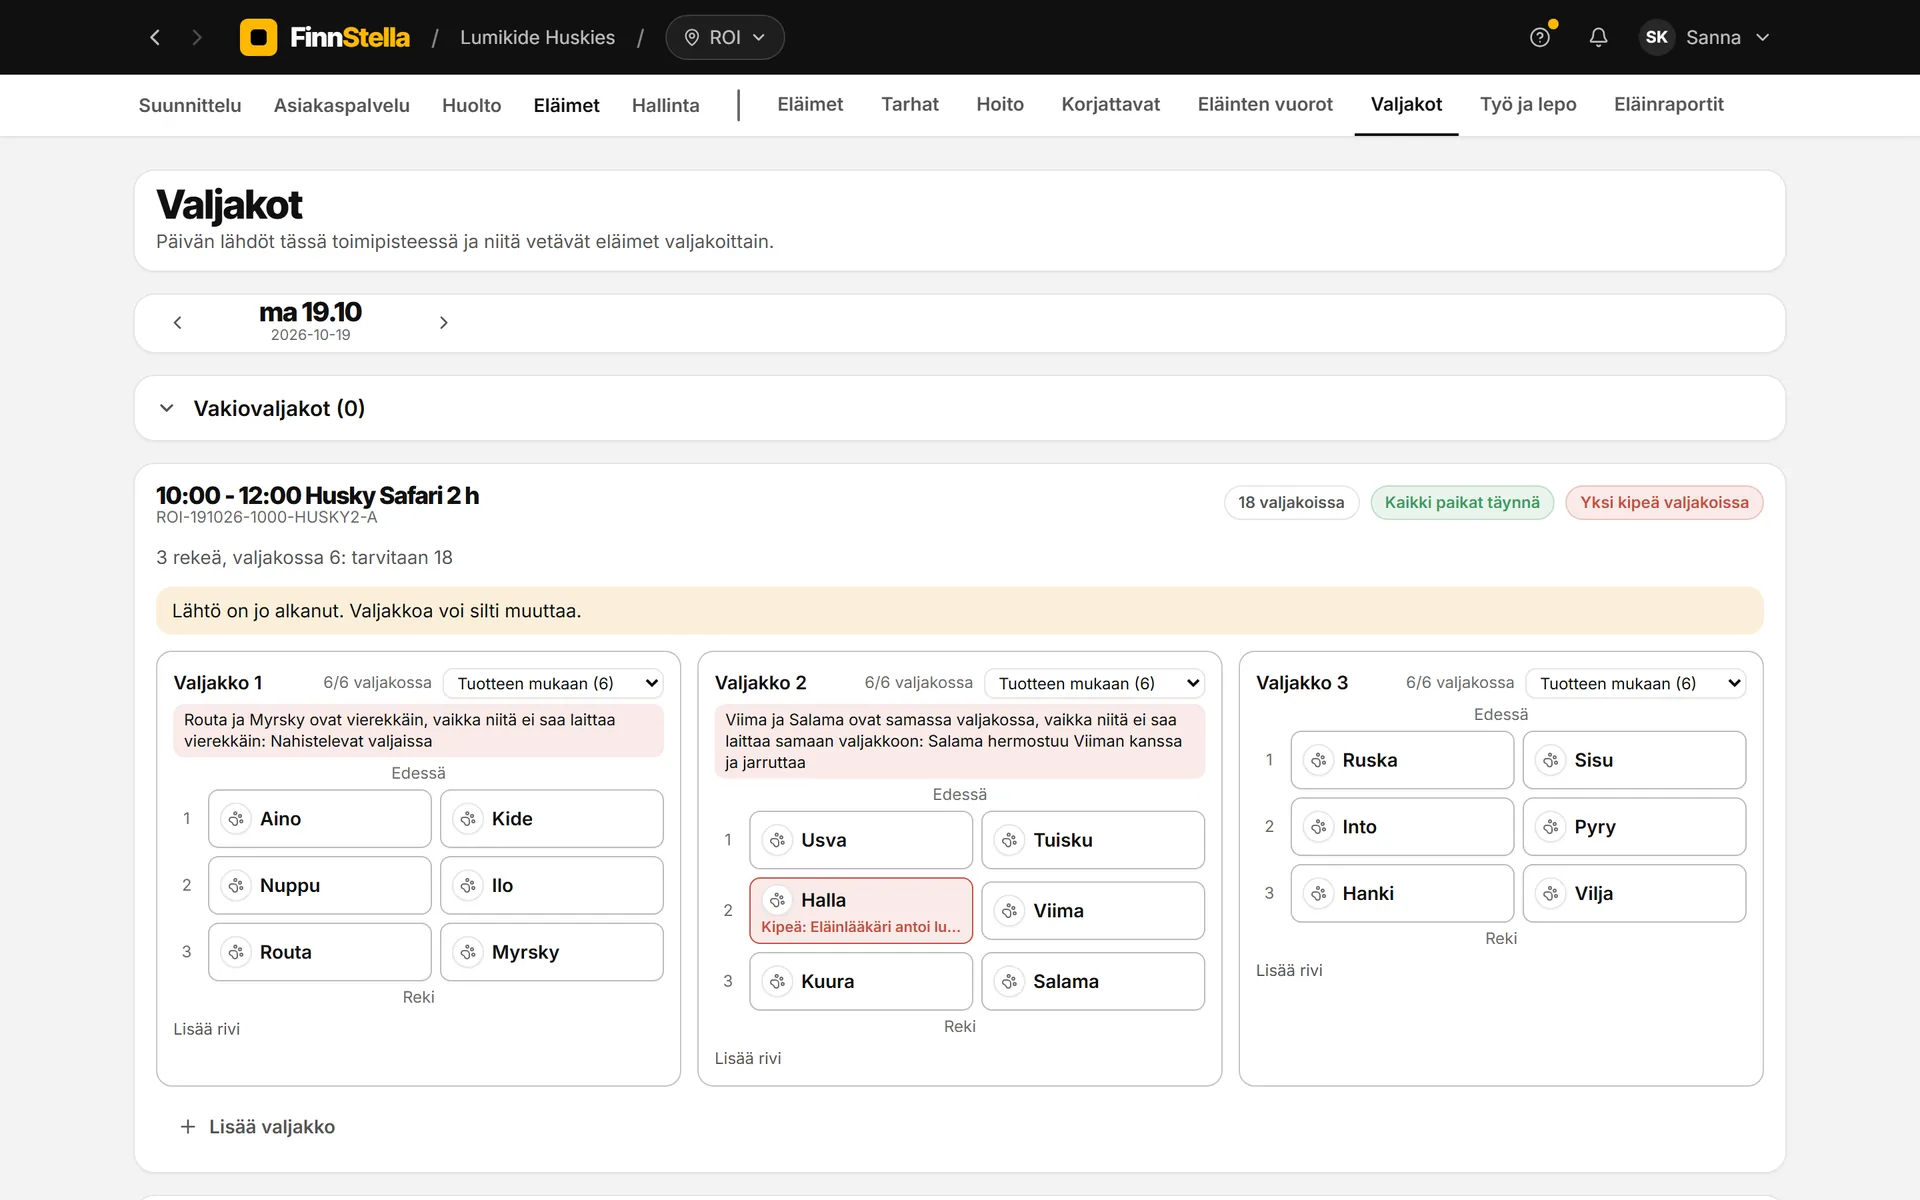Click the paw icon next to Halla
The height and width of the screenshot is (1200, 1920).
777,900
